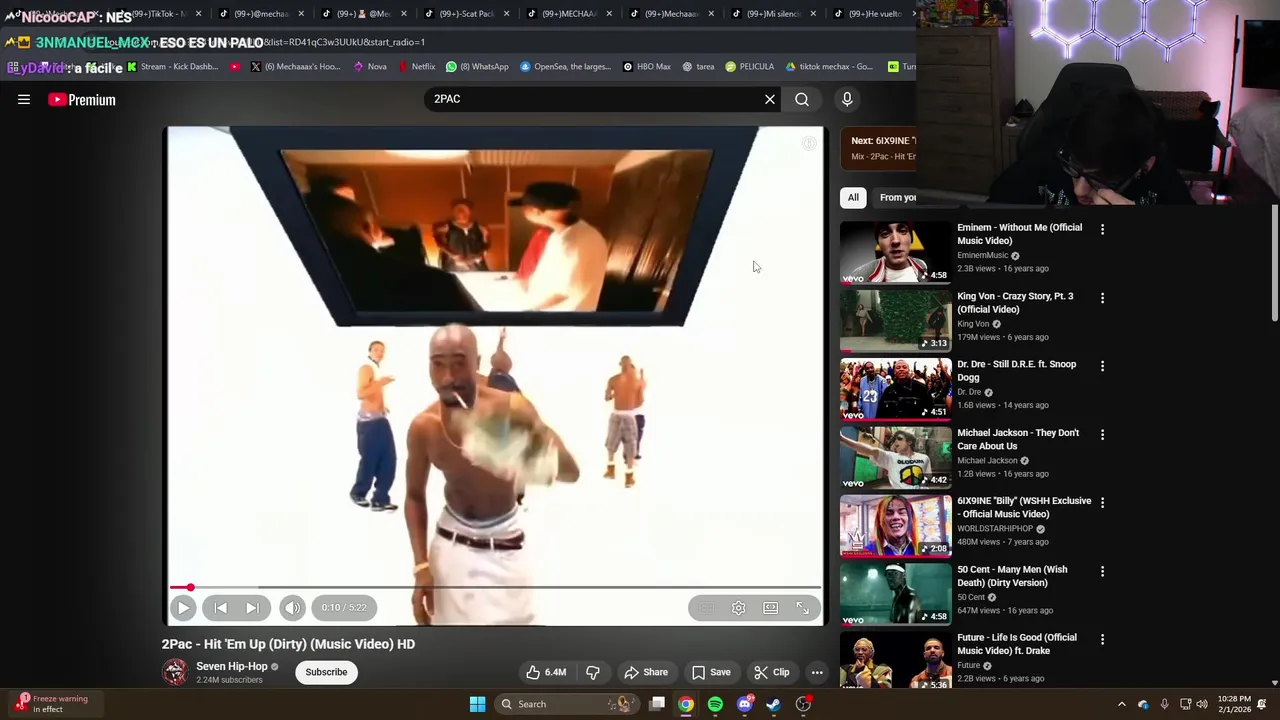Select the All filter chip
This screenshot has width=1280, height=720.
[853, 197]
